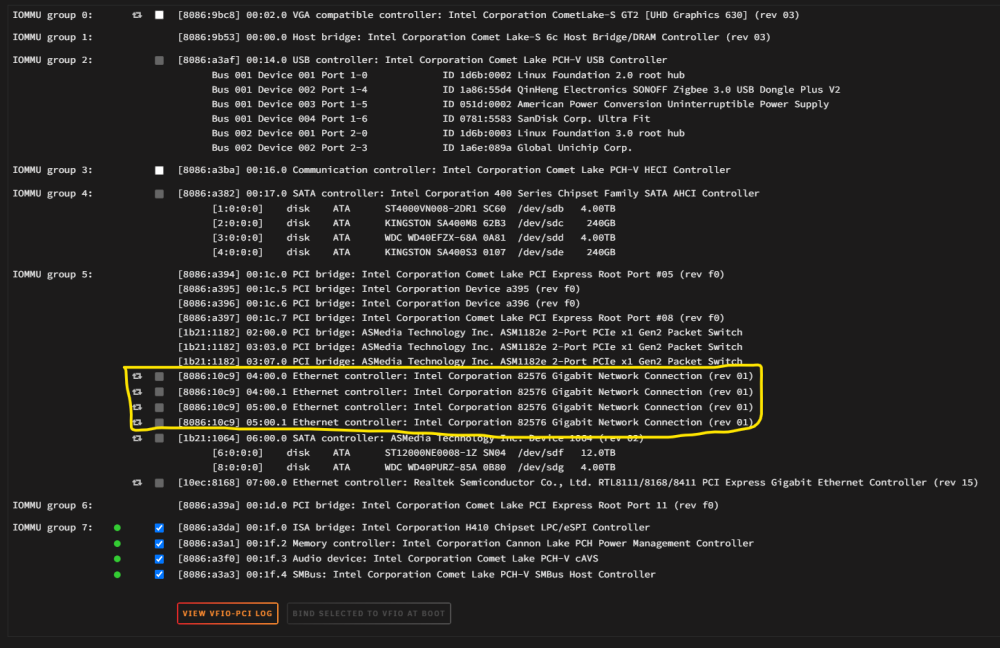
Task: Click reset icon beside VGA compatible controller
Action: [x=137, y=15]
